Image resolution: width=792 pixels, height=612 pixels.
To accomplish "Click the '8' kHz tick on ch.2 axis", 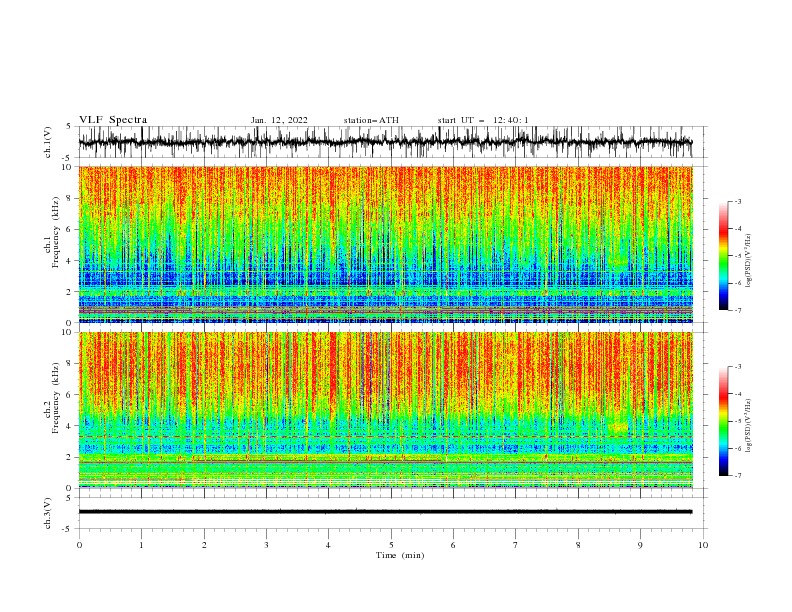I will coord(69,364).
